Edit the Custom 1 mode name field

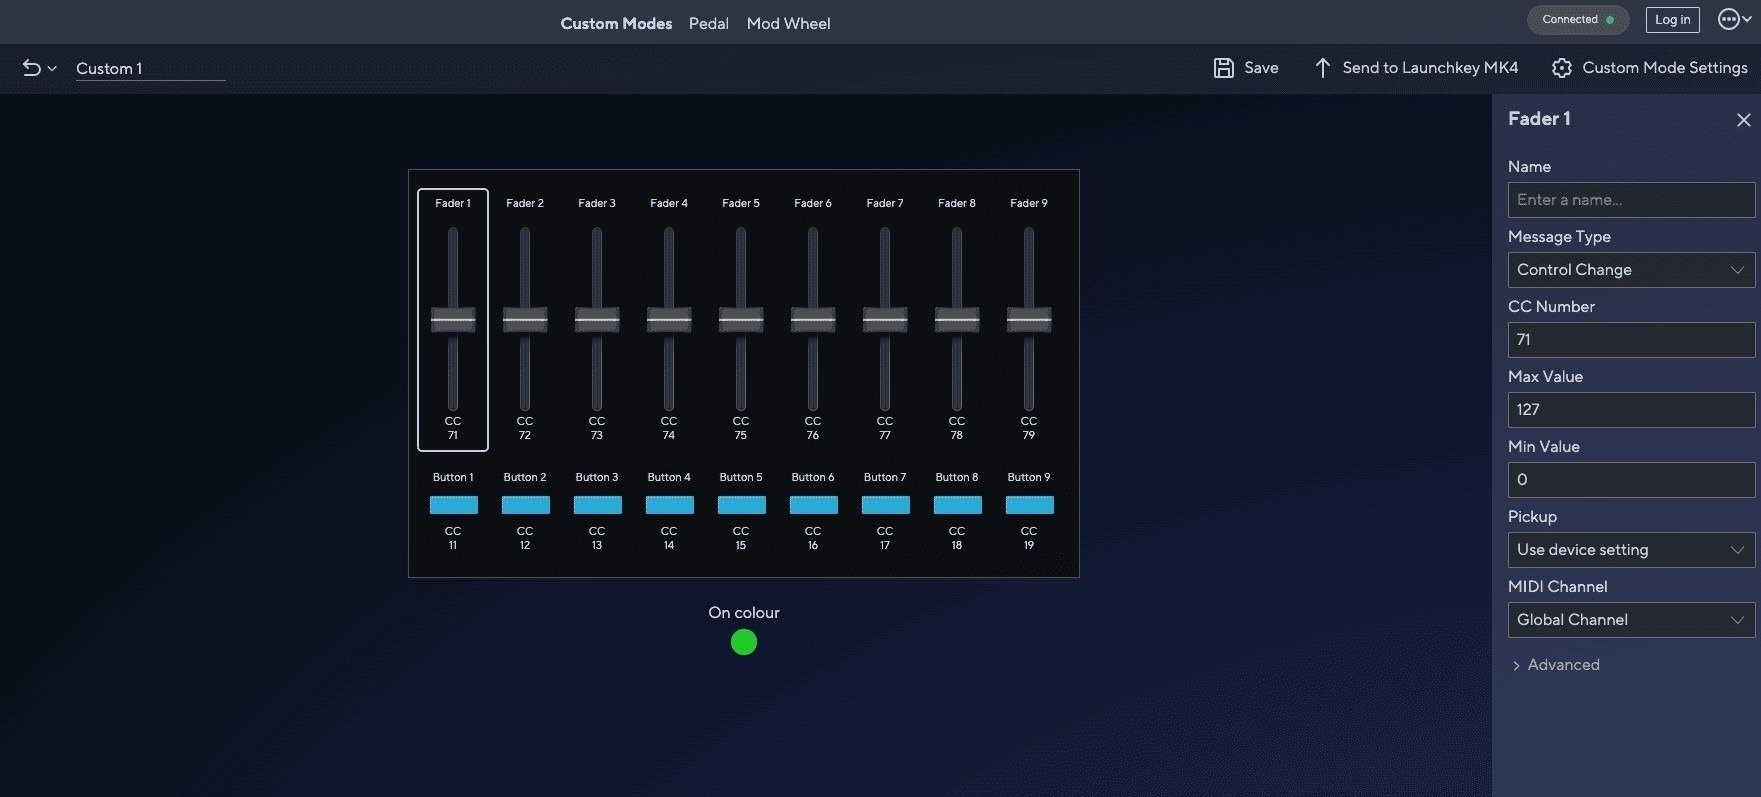pyautogui.click(x=150, y=69)
